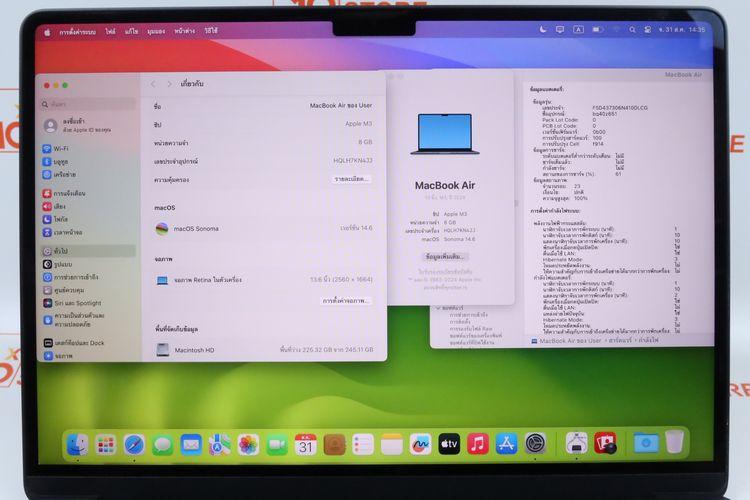Click More Info button in About This Mac
This screenshot has height=500, width=750.
pos(445,256)
